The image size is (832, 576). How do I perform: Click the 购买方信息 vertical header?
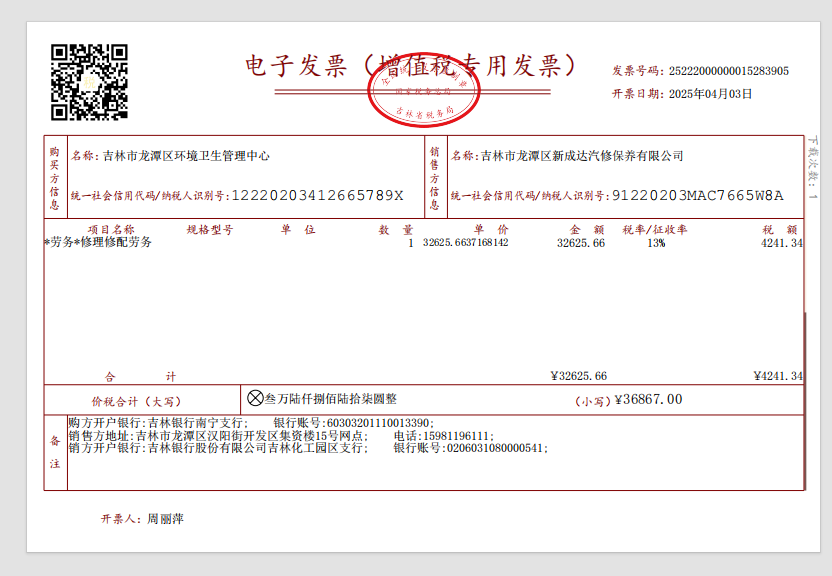pos(55,178)
